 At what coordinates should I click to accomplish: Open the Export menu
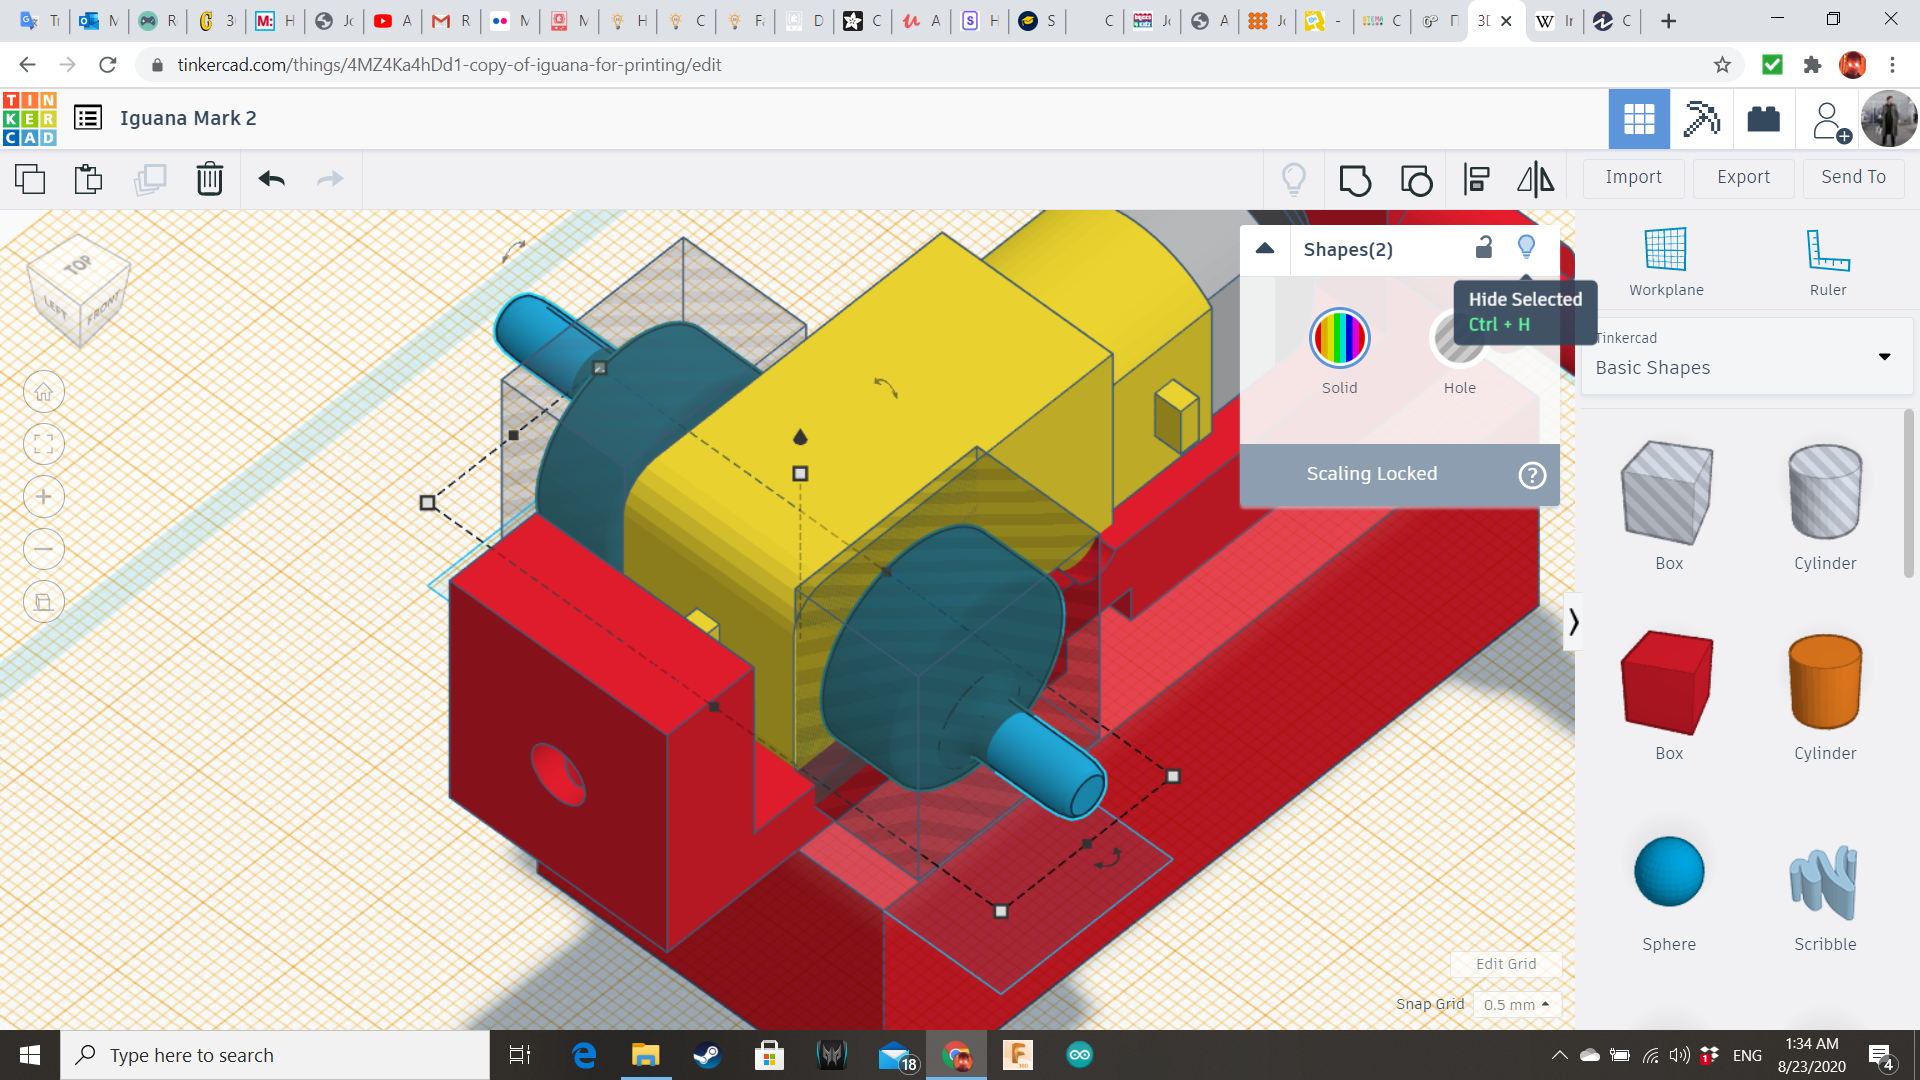coord(1743,177)
